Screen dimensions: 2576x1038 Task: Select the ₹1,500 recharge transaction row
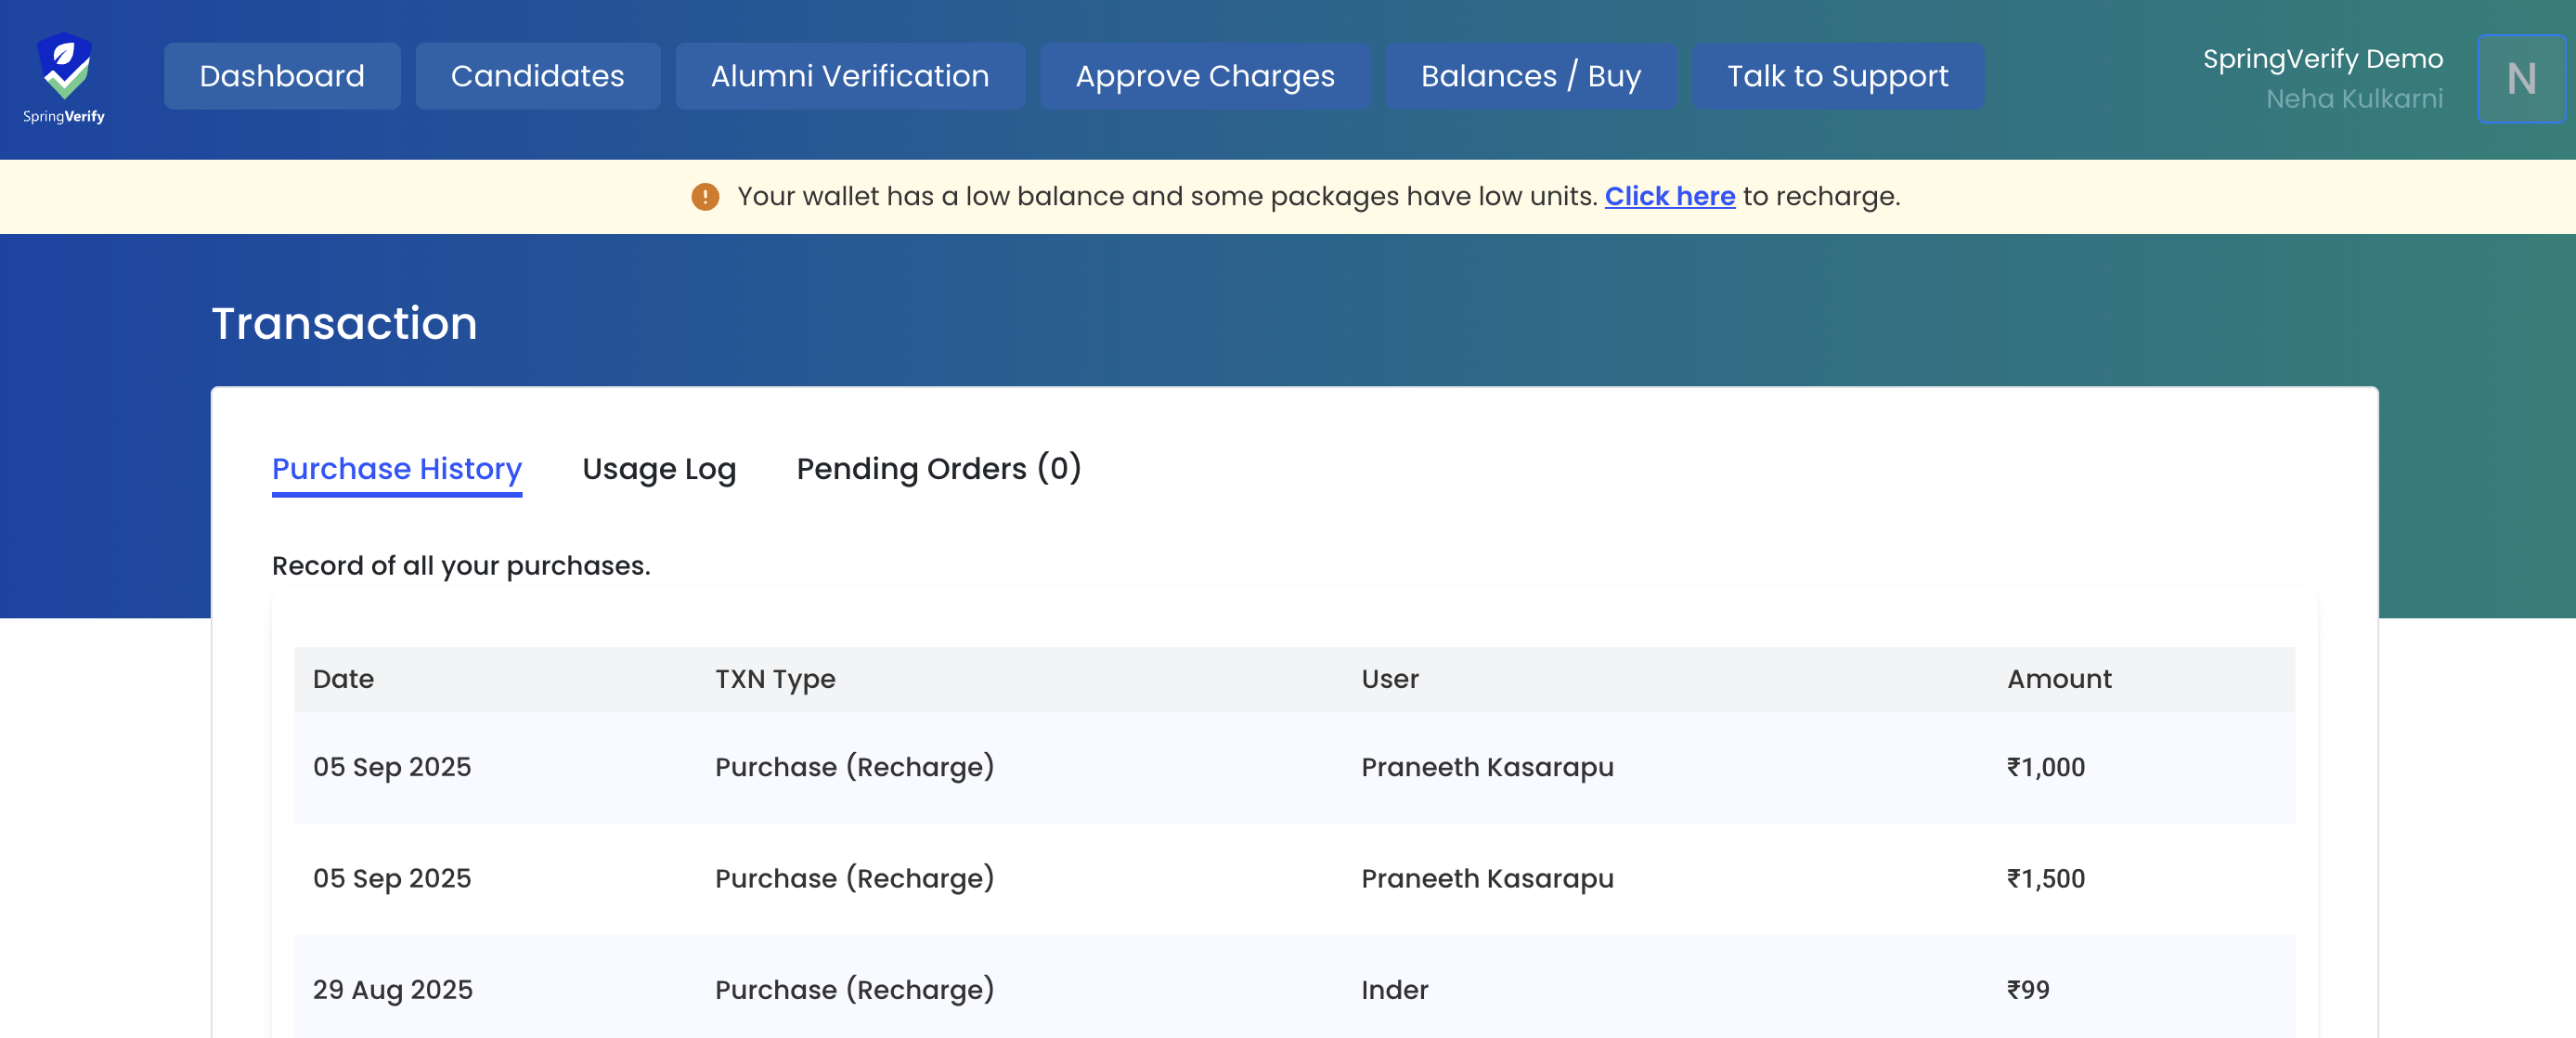[1293, 878]
